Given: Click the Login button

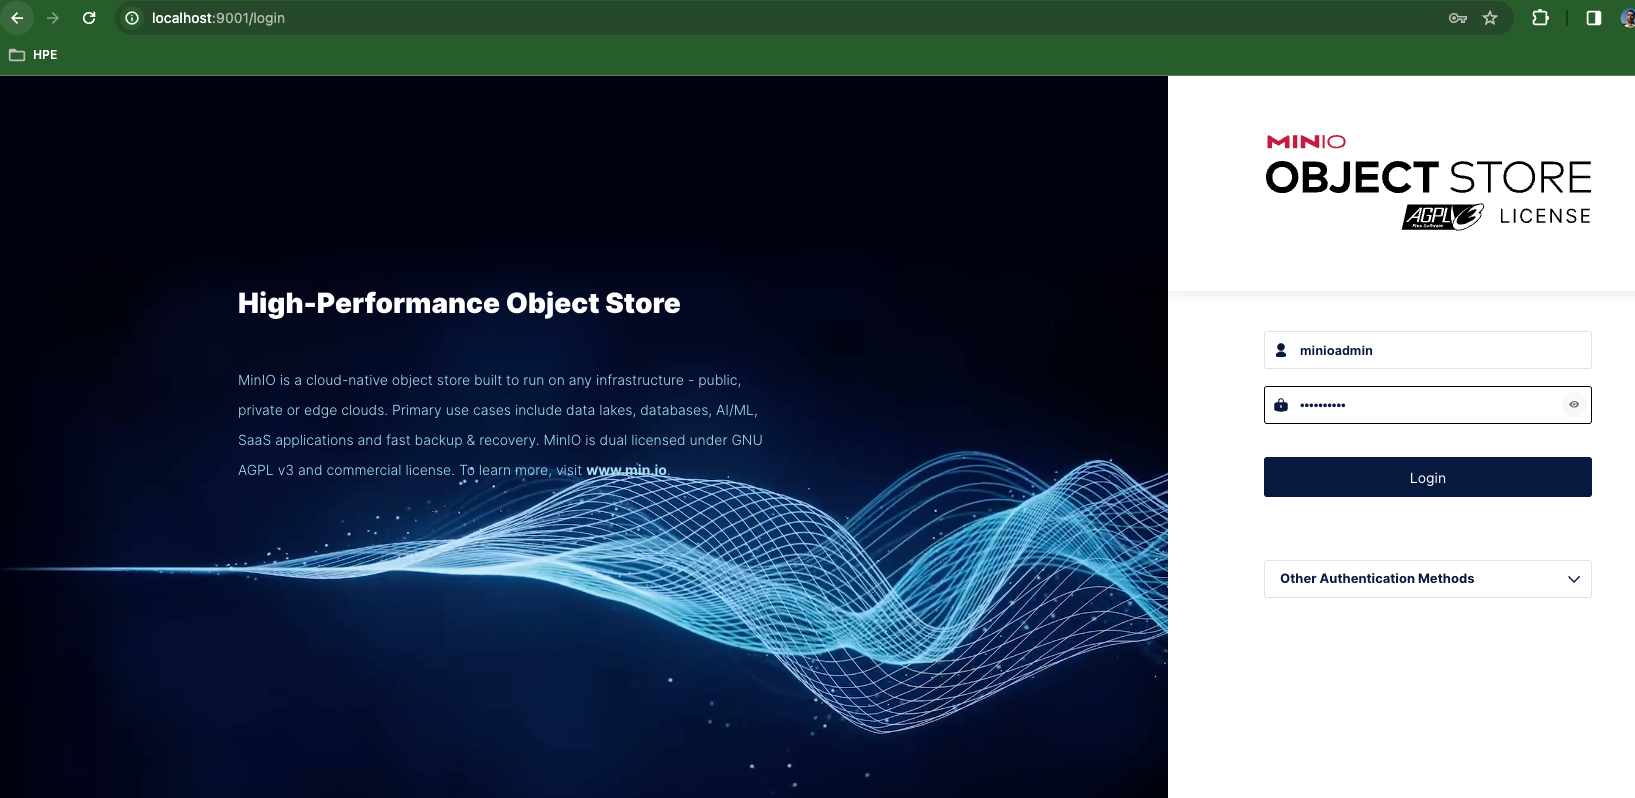Looking at the screenshot, I should (x=1428, y=477).
